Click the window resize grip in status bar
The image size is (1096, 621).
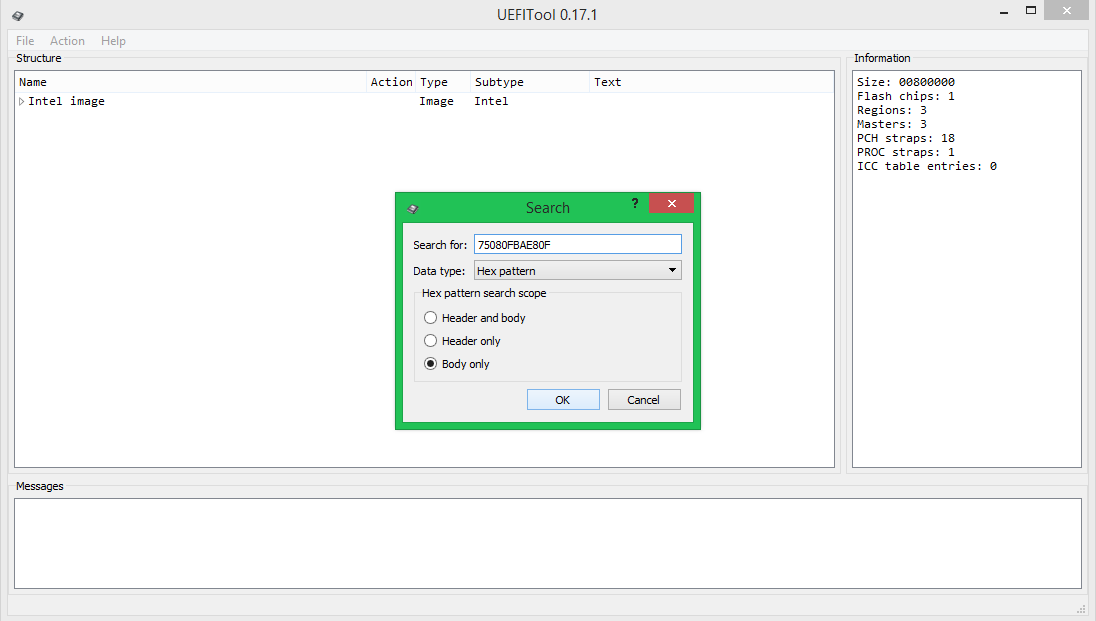pyautogui.click(x=1082, y=609)
